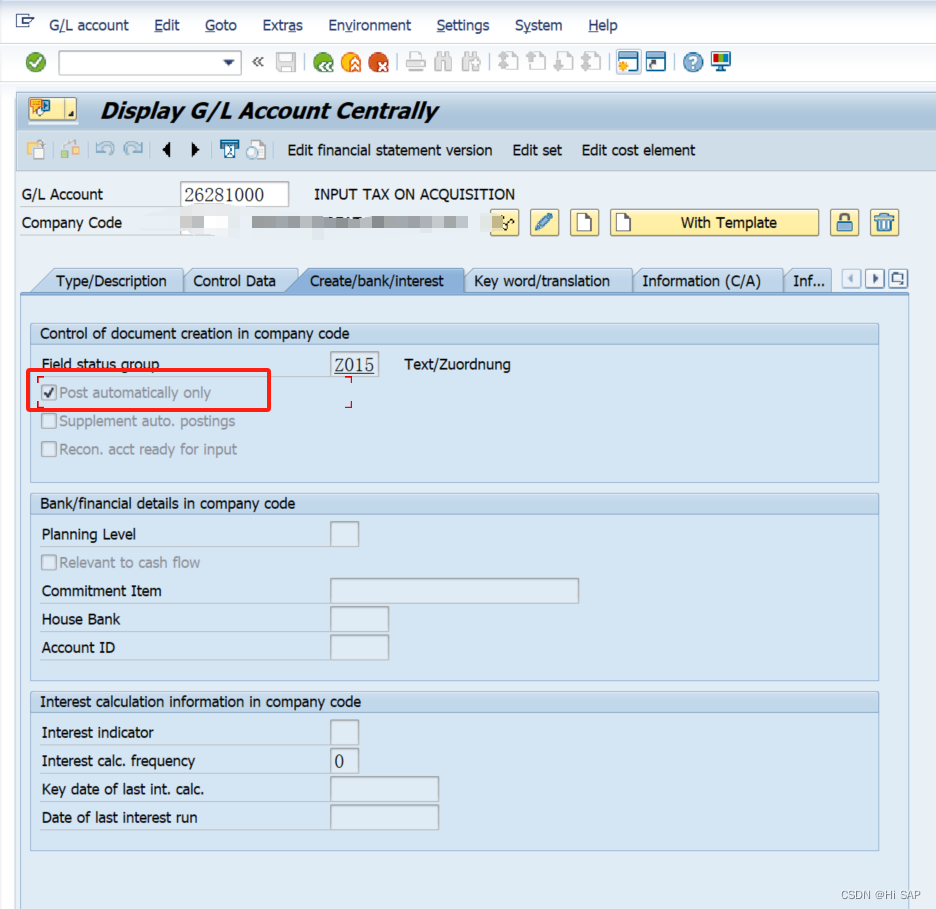The width and height of the screenshot is (936, 909).
Task: Enable Supplement auto. postings
Action: [x=48, y=421]
